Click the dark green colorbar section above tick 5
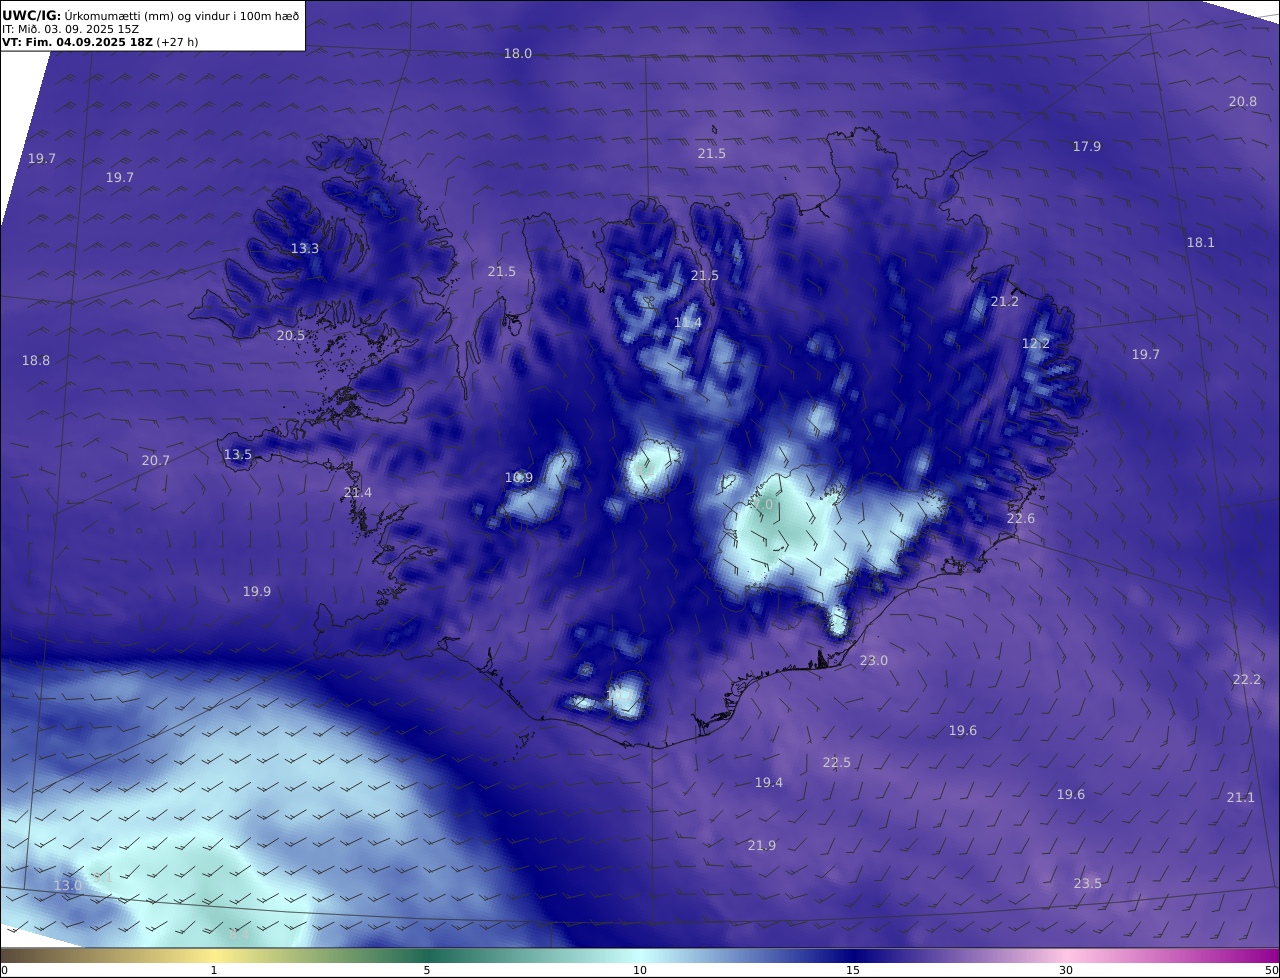The height and width of the screenshot is (978, 1280). tap(427, 955)
